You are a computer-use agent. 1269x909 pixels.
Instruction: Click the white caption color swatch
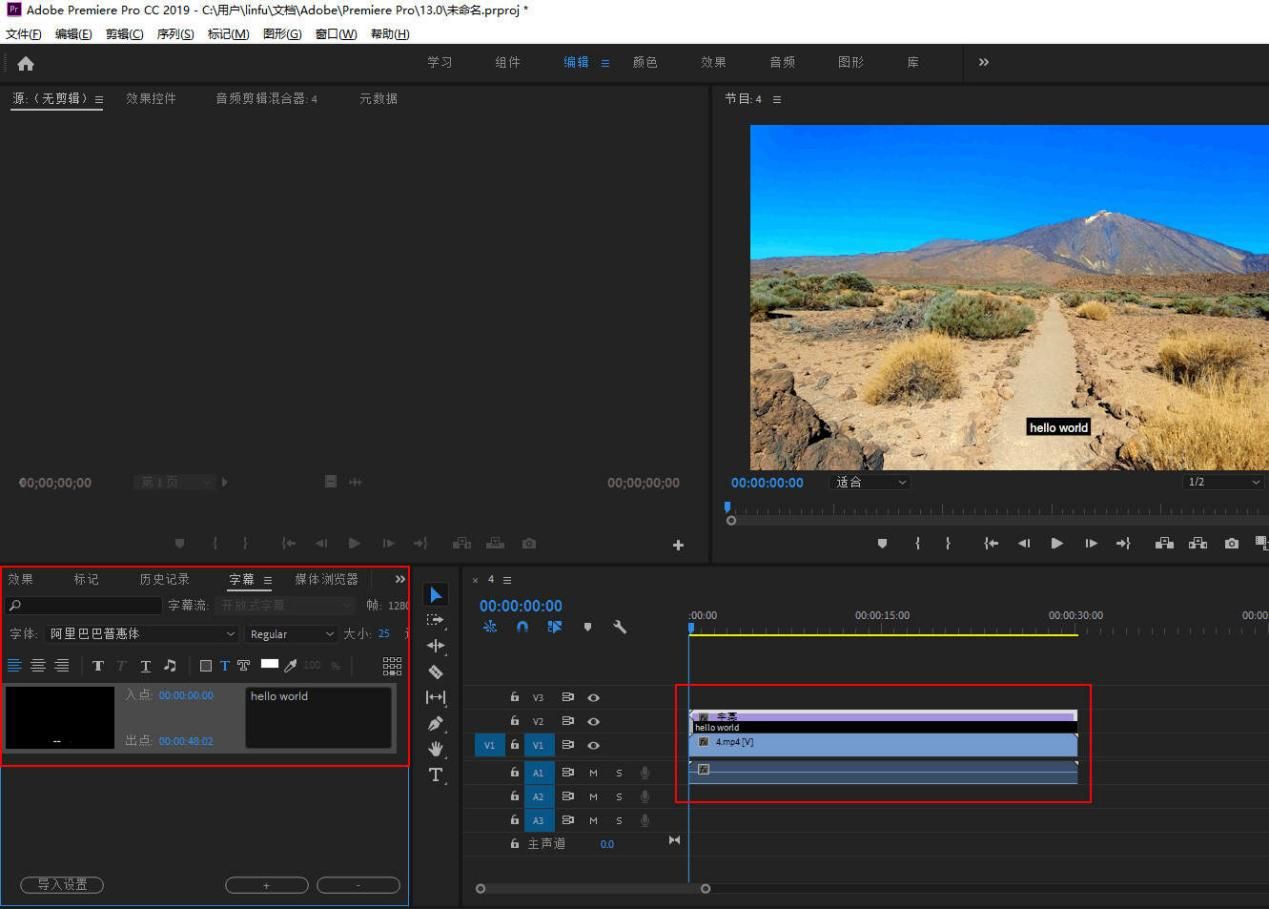coord(269,664)
